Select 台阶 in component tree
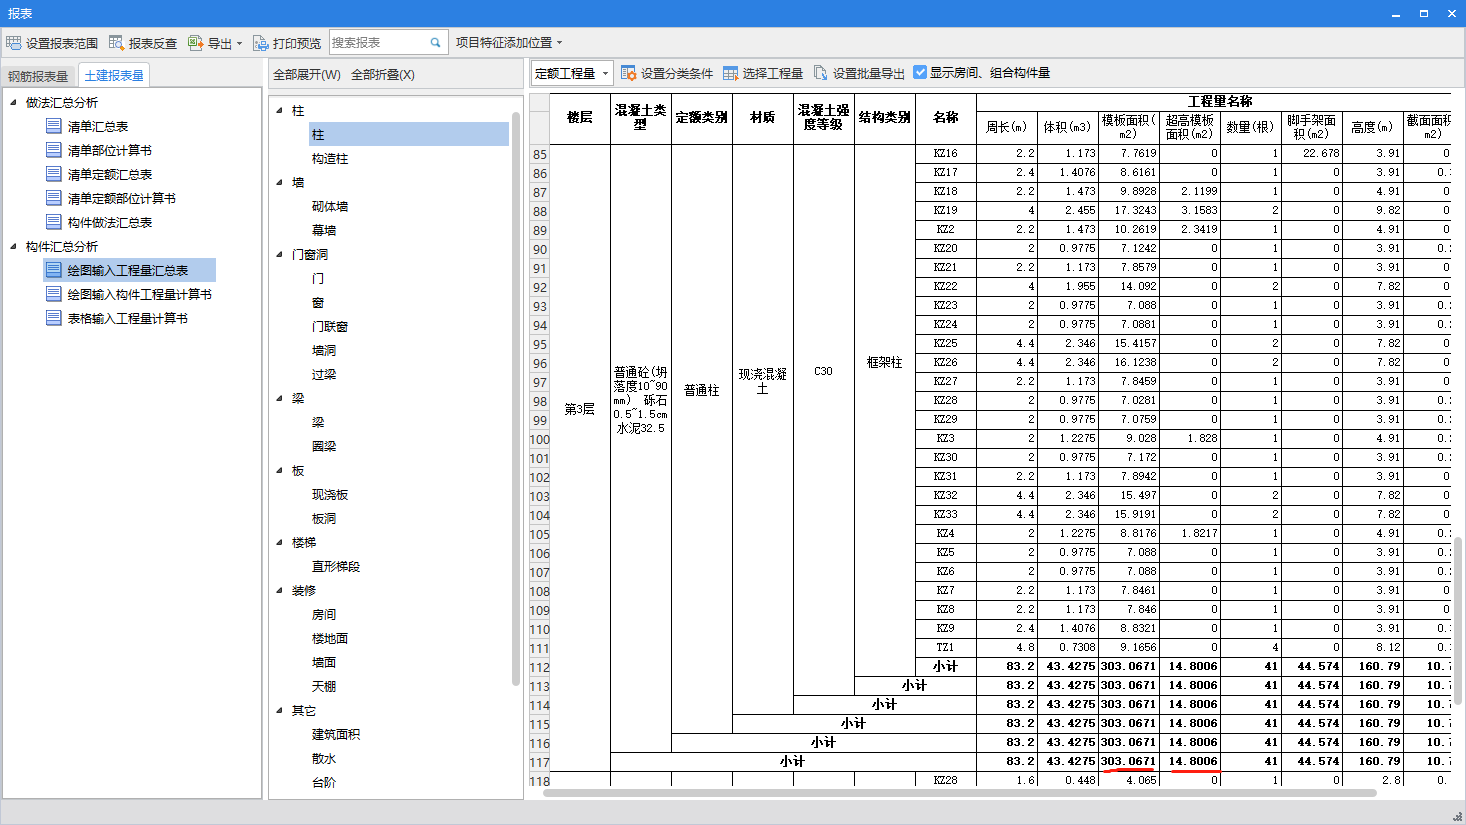Viewport: 1466px width, 825px height. [324, 782]
